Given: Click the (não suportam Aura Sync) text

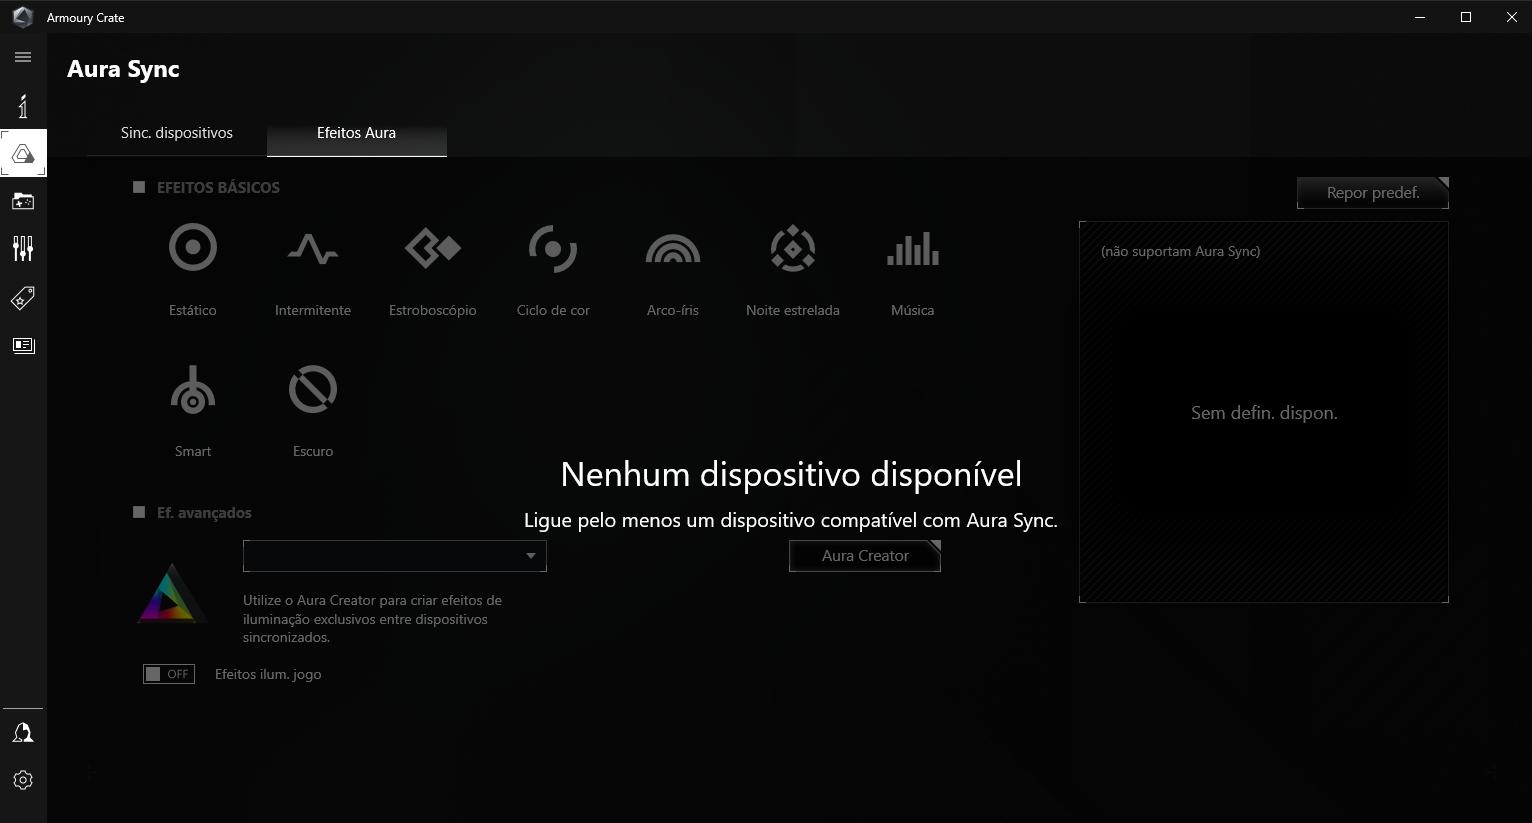Looking at the screenshot, I should pos(1180,251).
